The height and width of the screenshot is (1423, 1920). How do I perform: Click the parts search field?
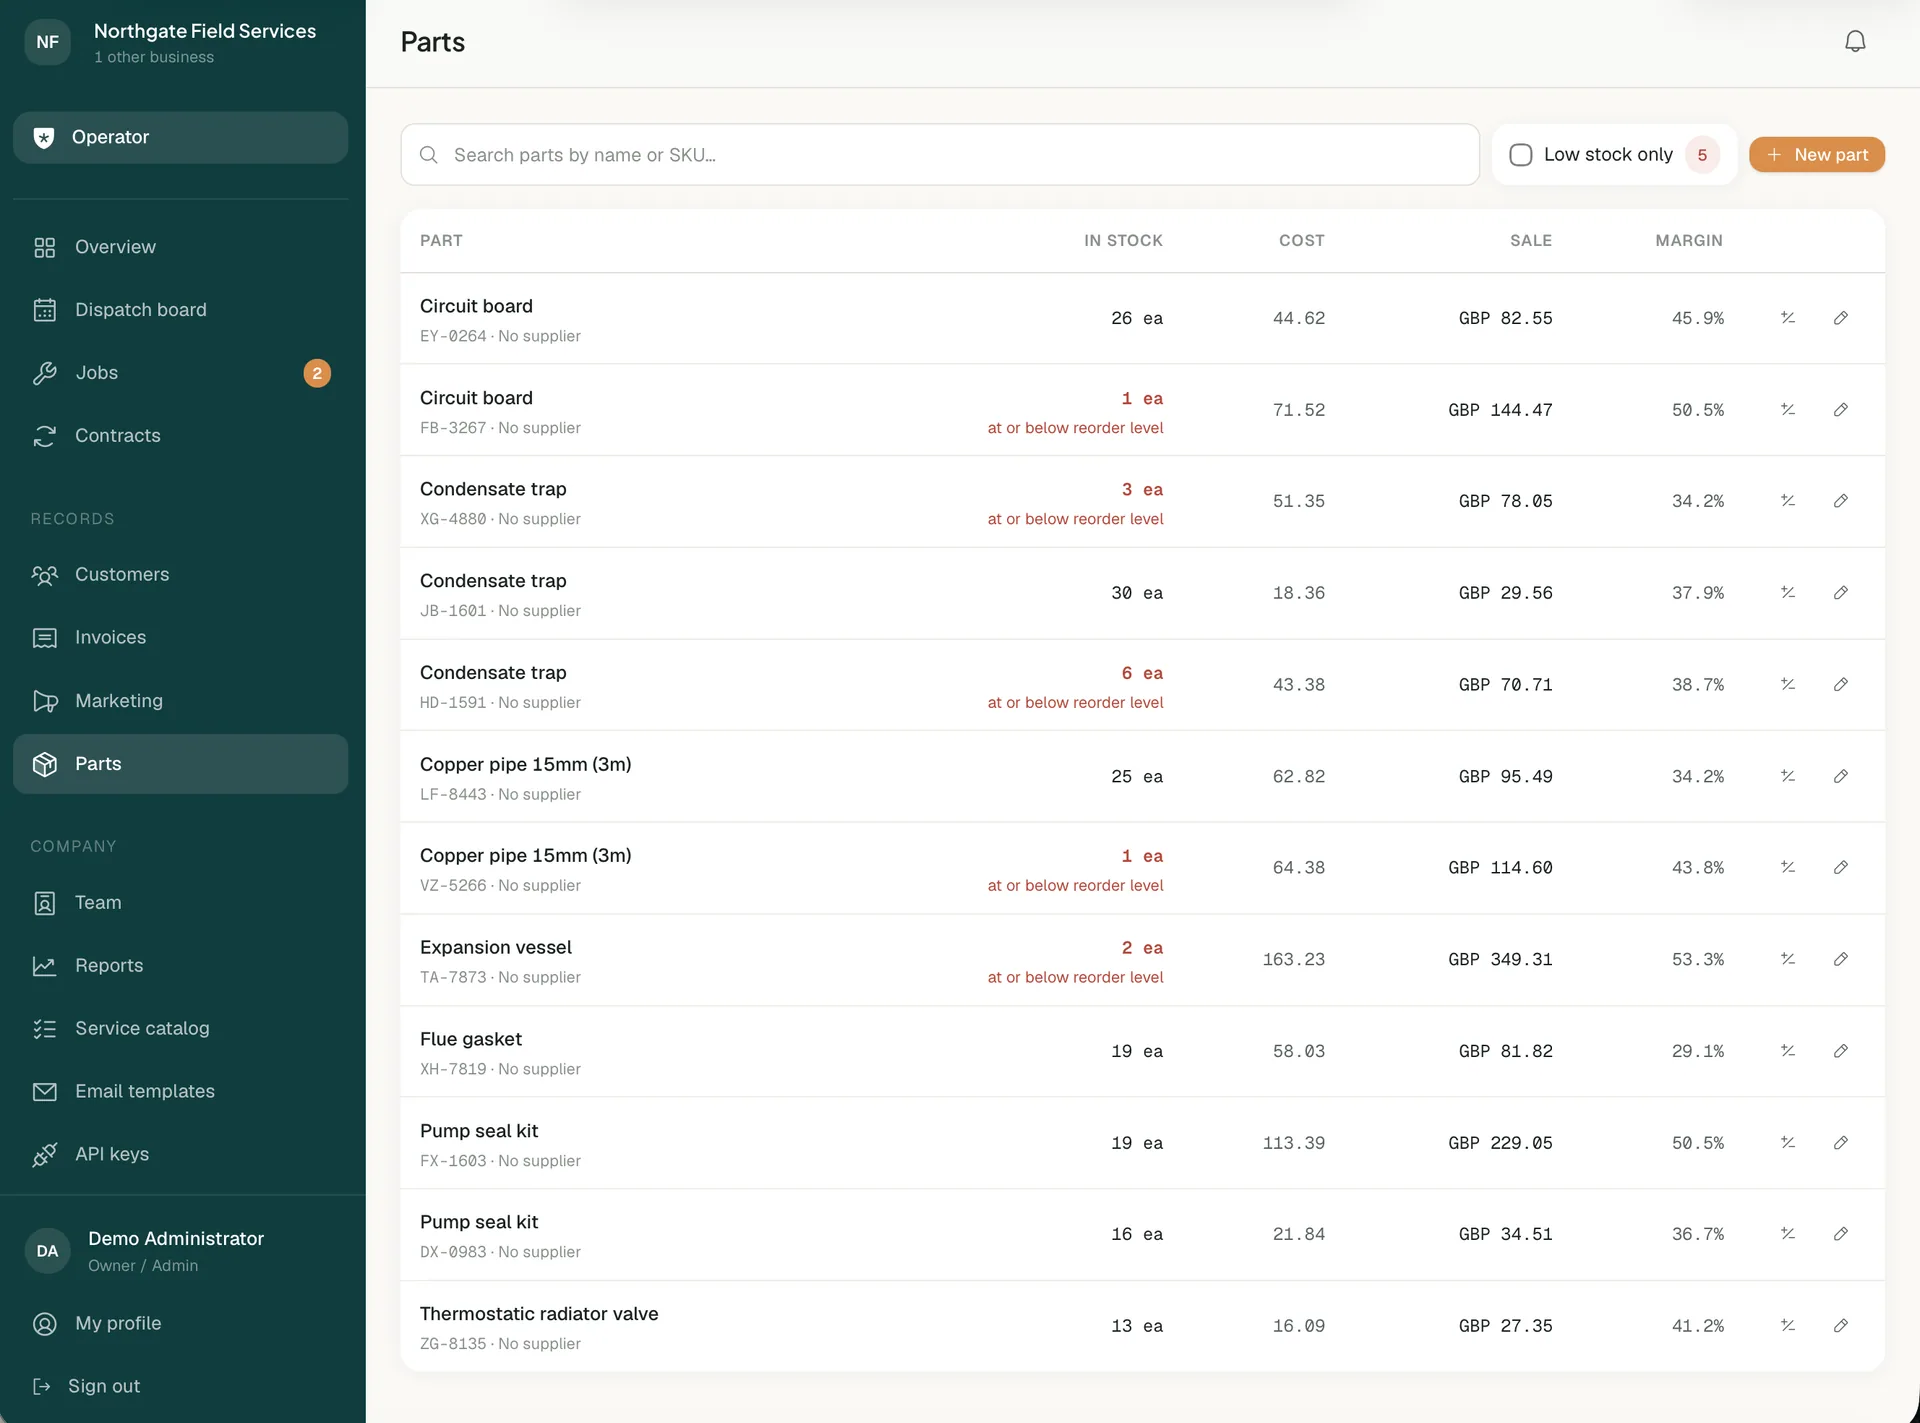(x=940, y=155)
